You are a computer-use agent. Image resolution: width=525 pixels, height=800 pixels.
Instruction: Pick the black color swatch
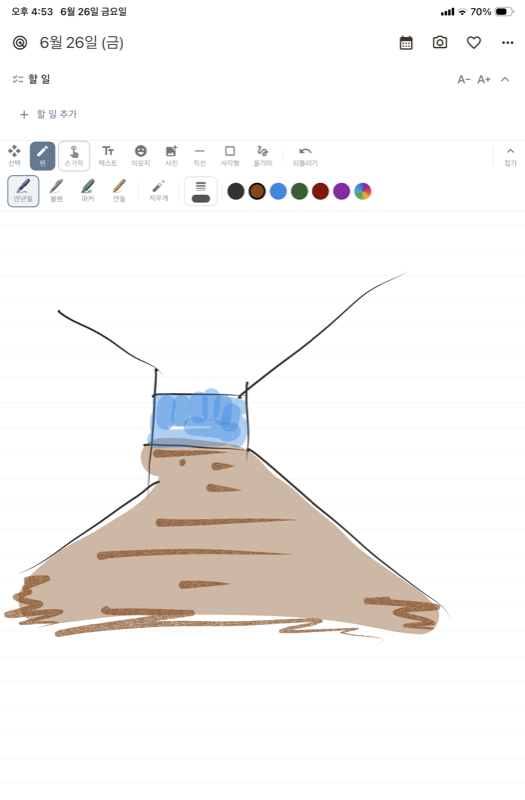pos(236,191)
